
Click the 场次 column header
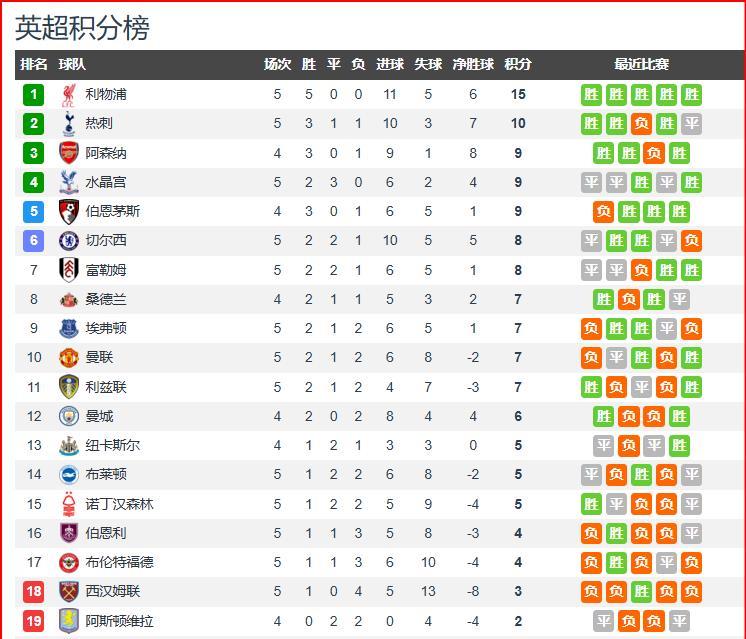277,64
